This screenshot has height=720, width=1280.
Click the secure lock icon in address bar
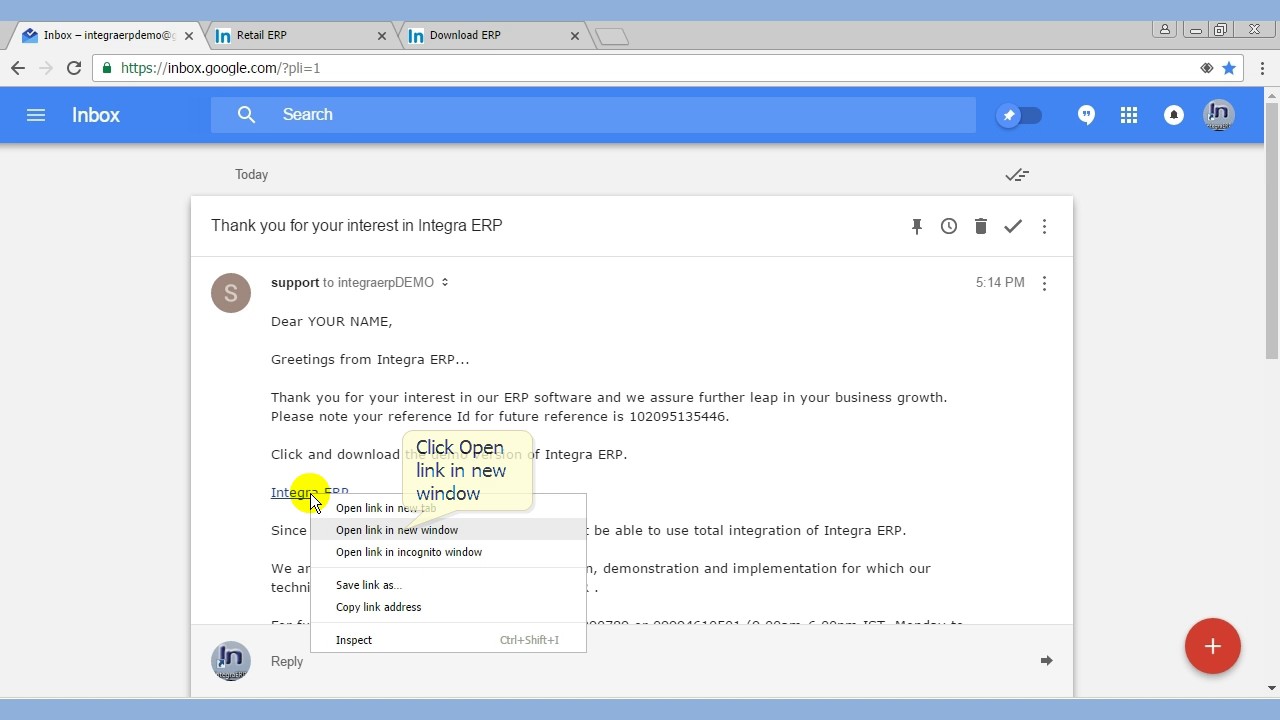107,68
